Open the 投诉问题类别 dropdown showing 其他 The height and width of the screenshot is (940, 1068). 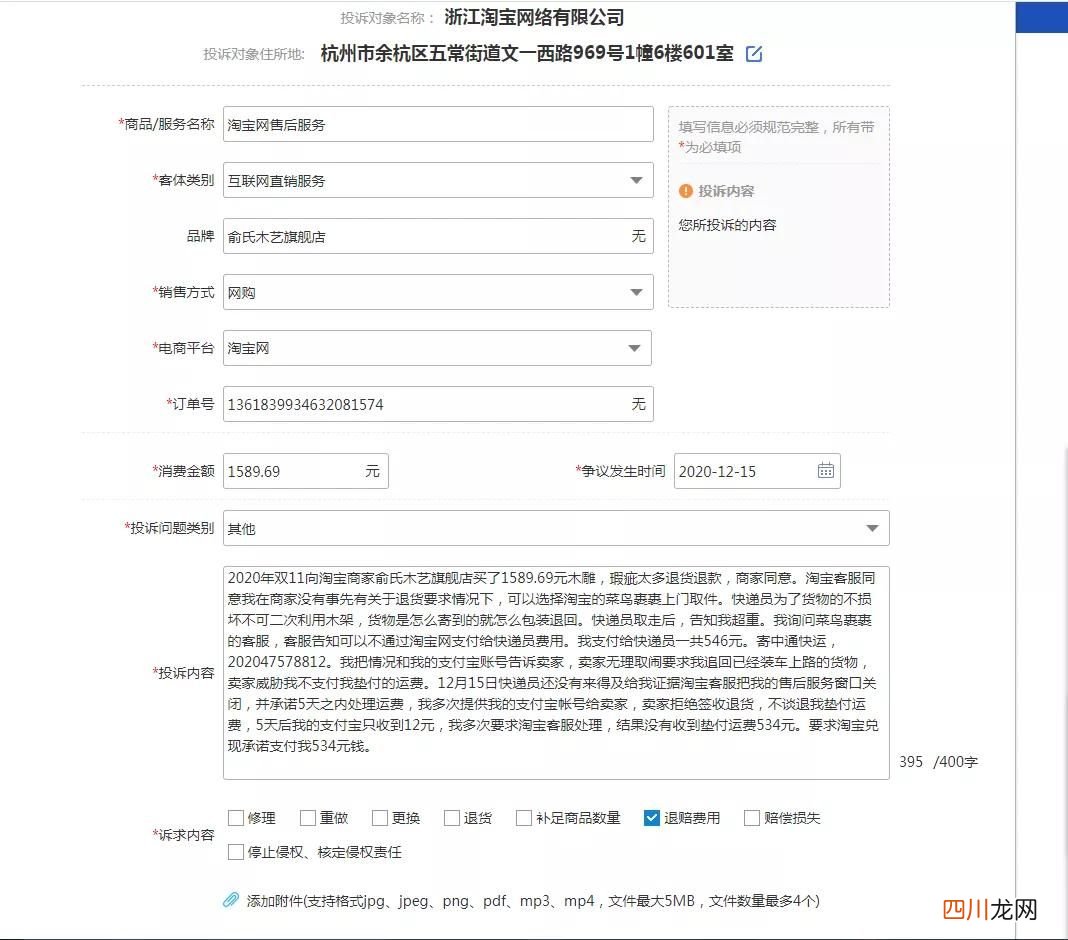coord(556,528)
